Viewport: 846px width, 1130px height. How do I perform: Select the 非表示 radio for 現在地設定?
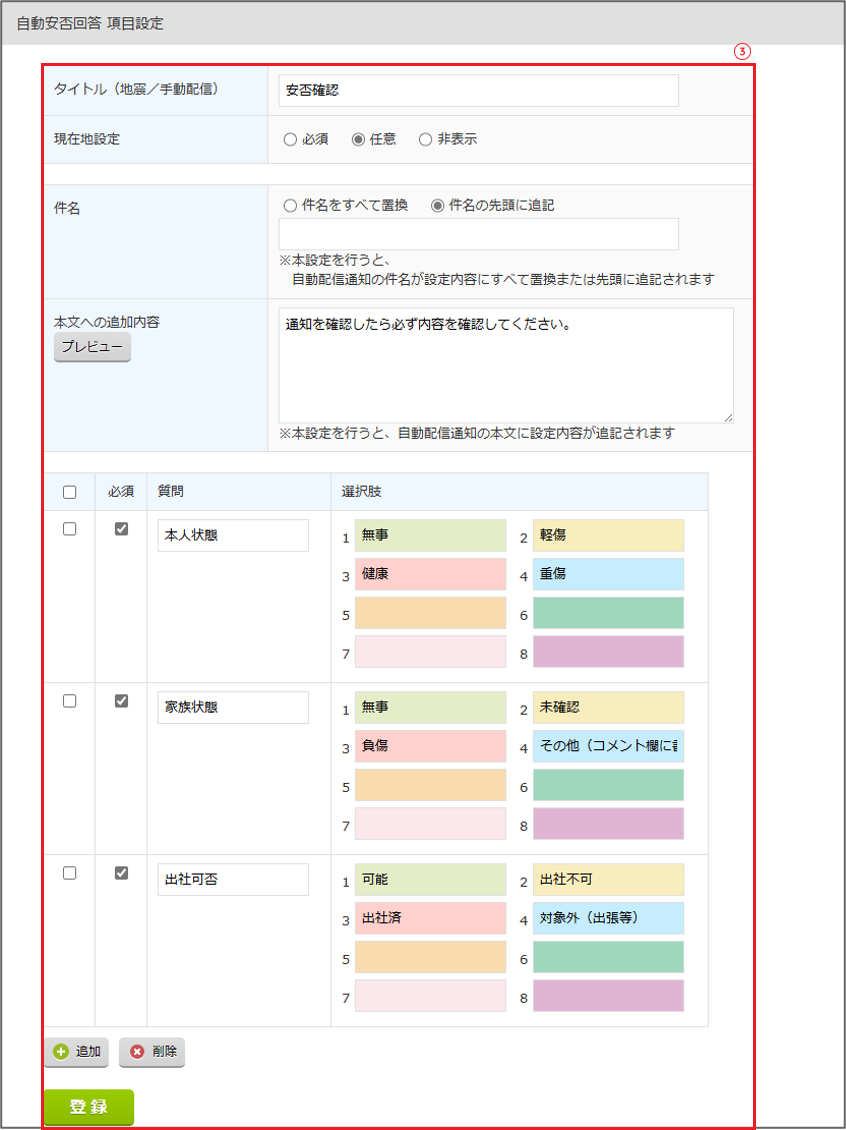(425, 140)
